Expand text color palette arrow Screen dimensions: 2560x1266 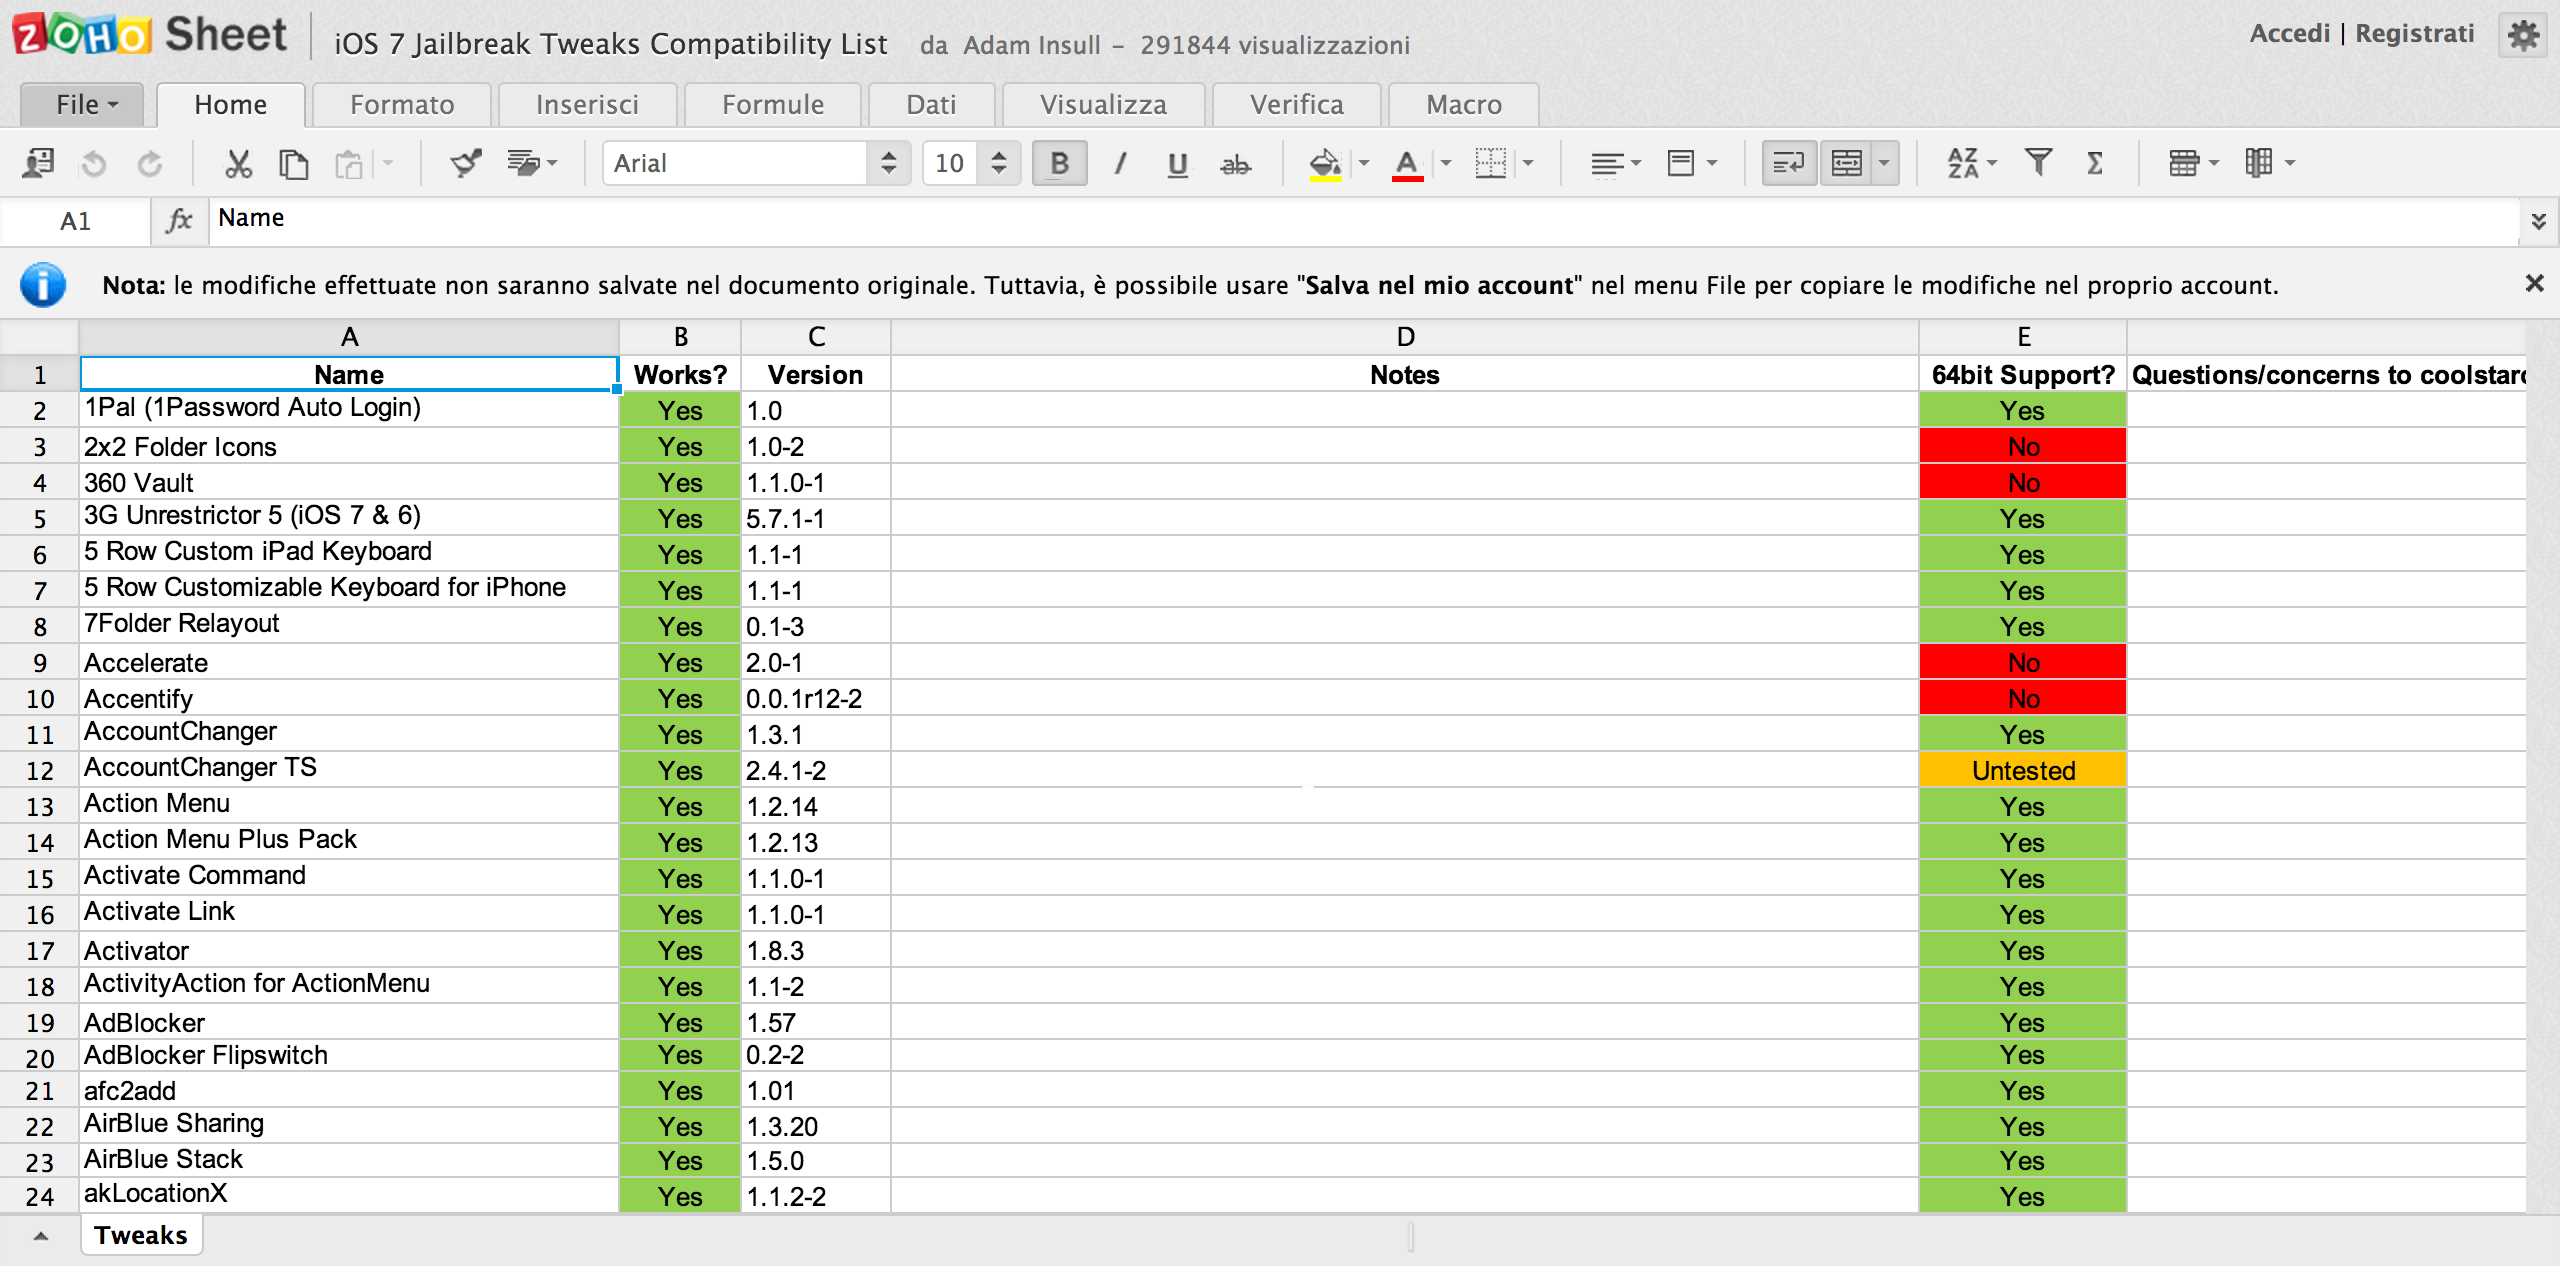point(1445,163)
